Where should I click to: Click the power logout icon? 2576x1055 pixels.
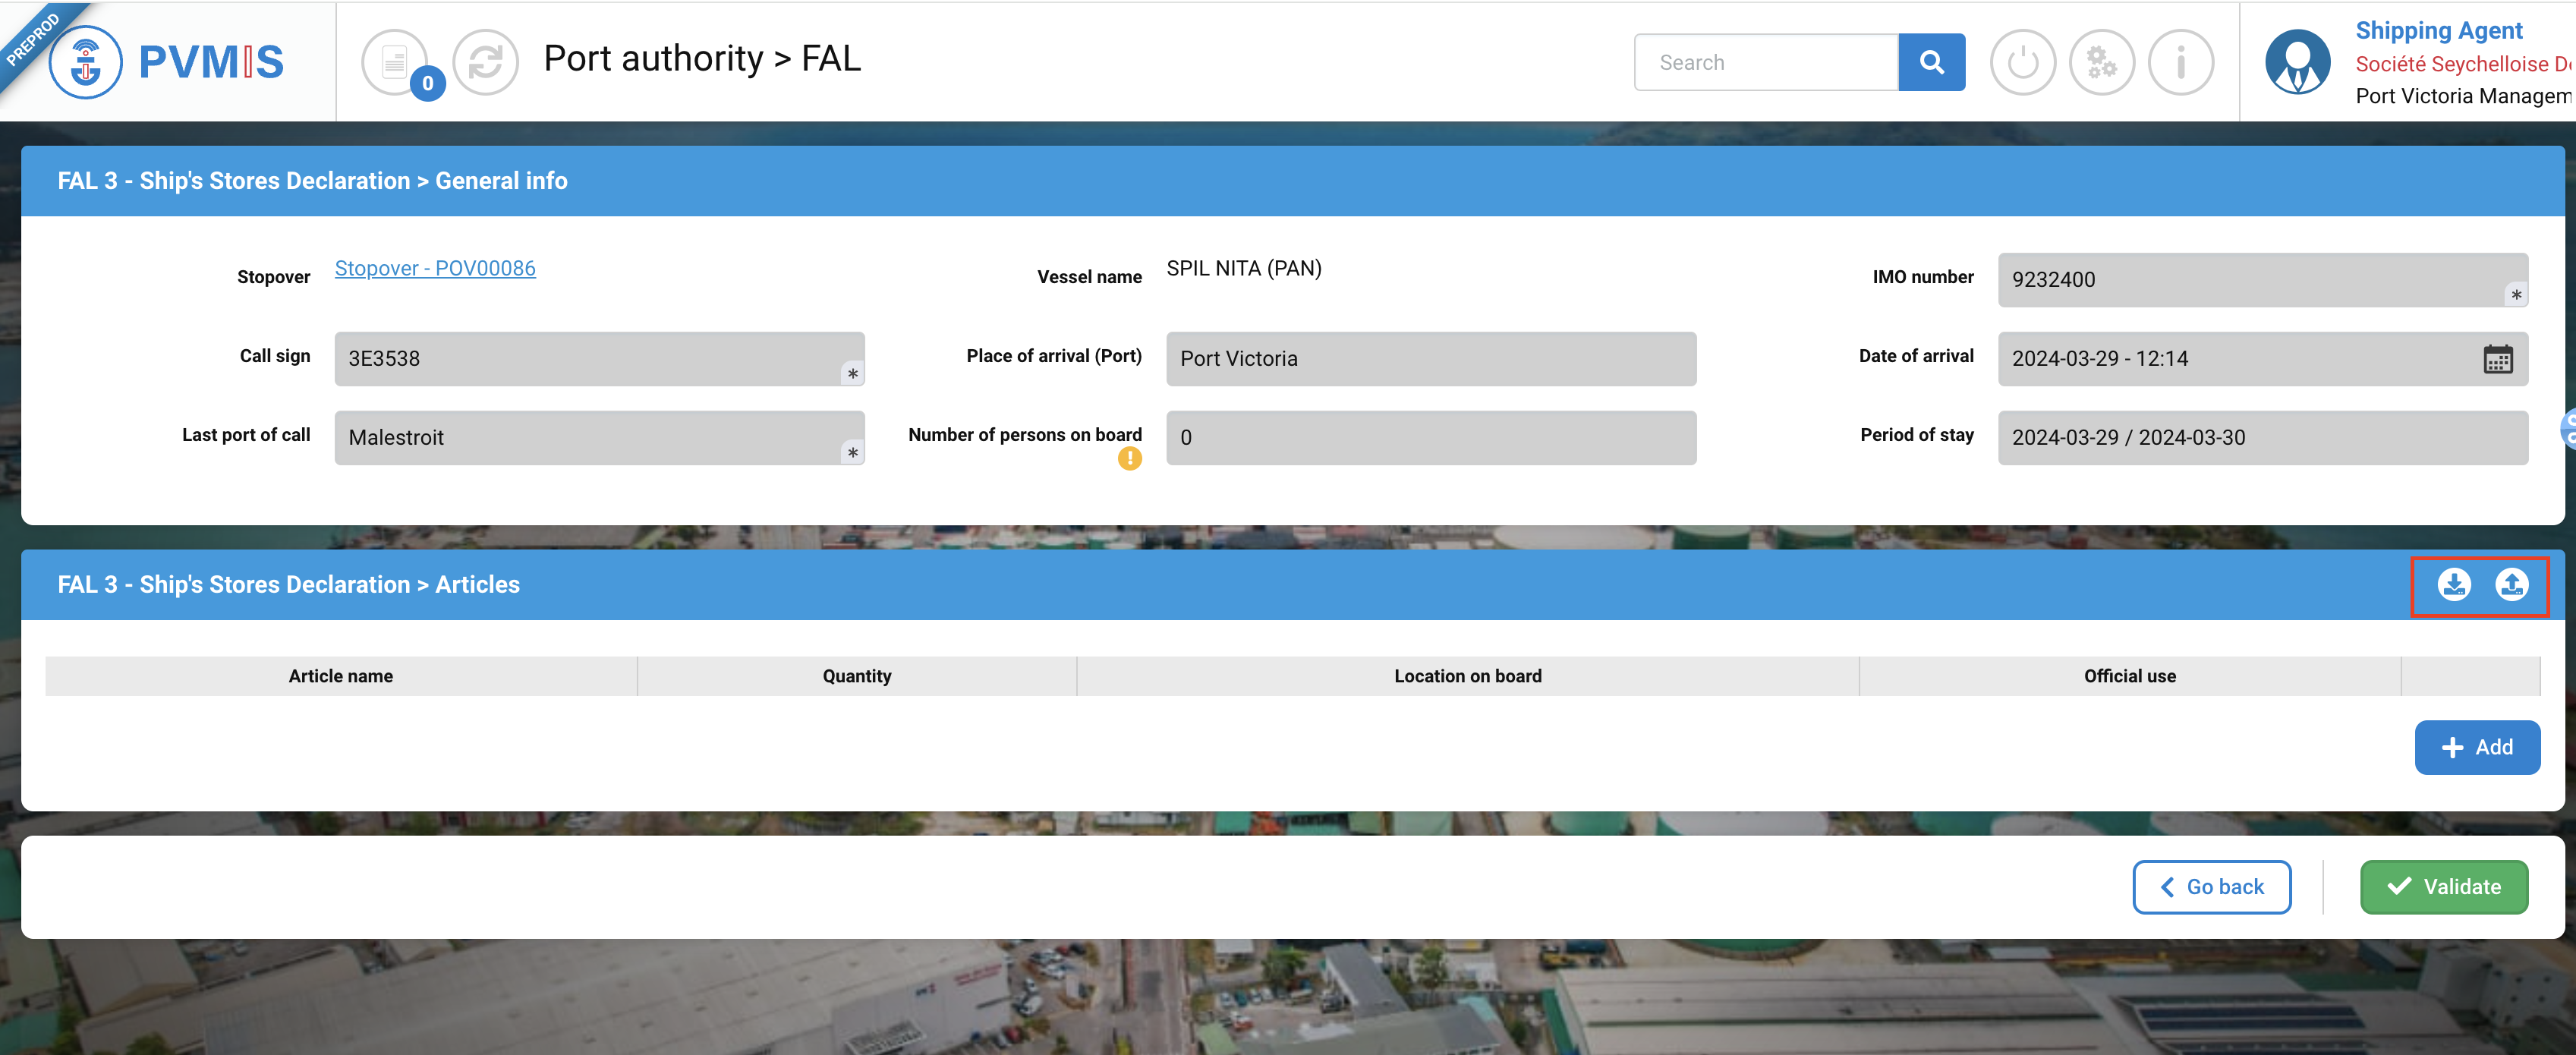click(2021, 62)
